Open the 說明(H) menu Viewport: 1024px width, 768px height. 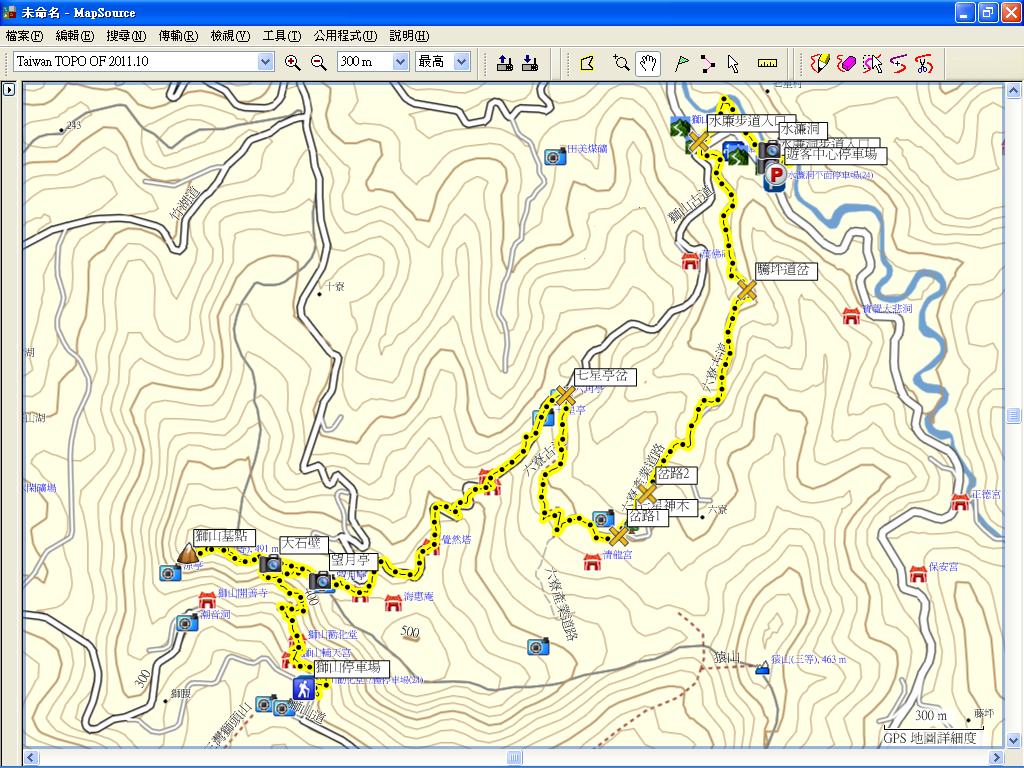click(409, 36)
